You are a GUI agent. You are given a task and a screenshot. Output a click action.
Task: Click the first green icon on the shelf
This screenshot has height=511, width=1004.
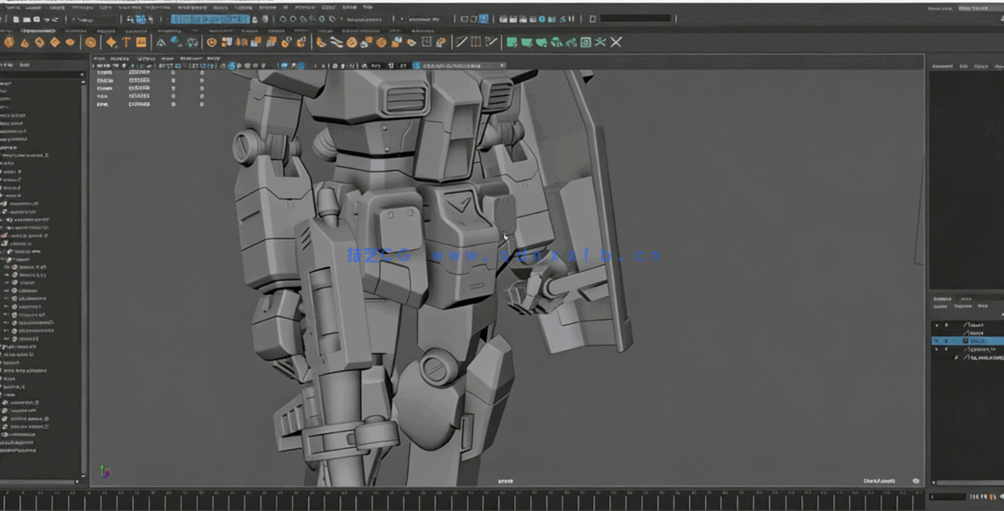point(511,42)
